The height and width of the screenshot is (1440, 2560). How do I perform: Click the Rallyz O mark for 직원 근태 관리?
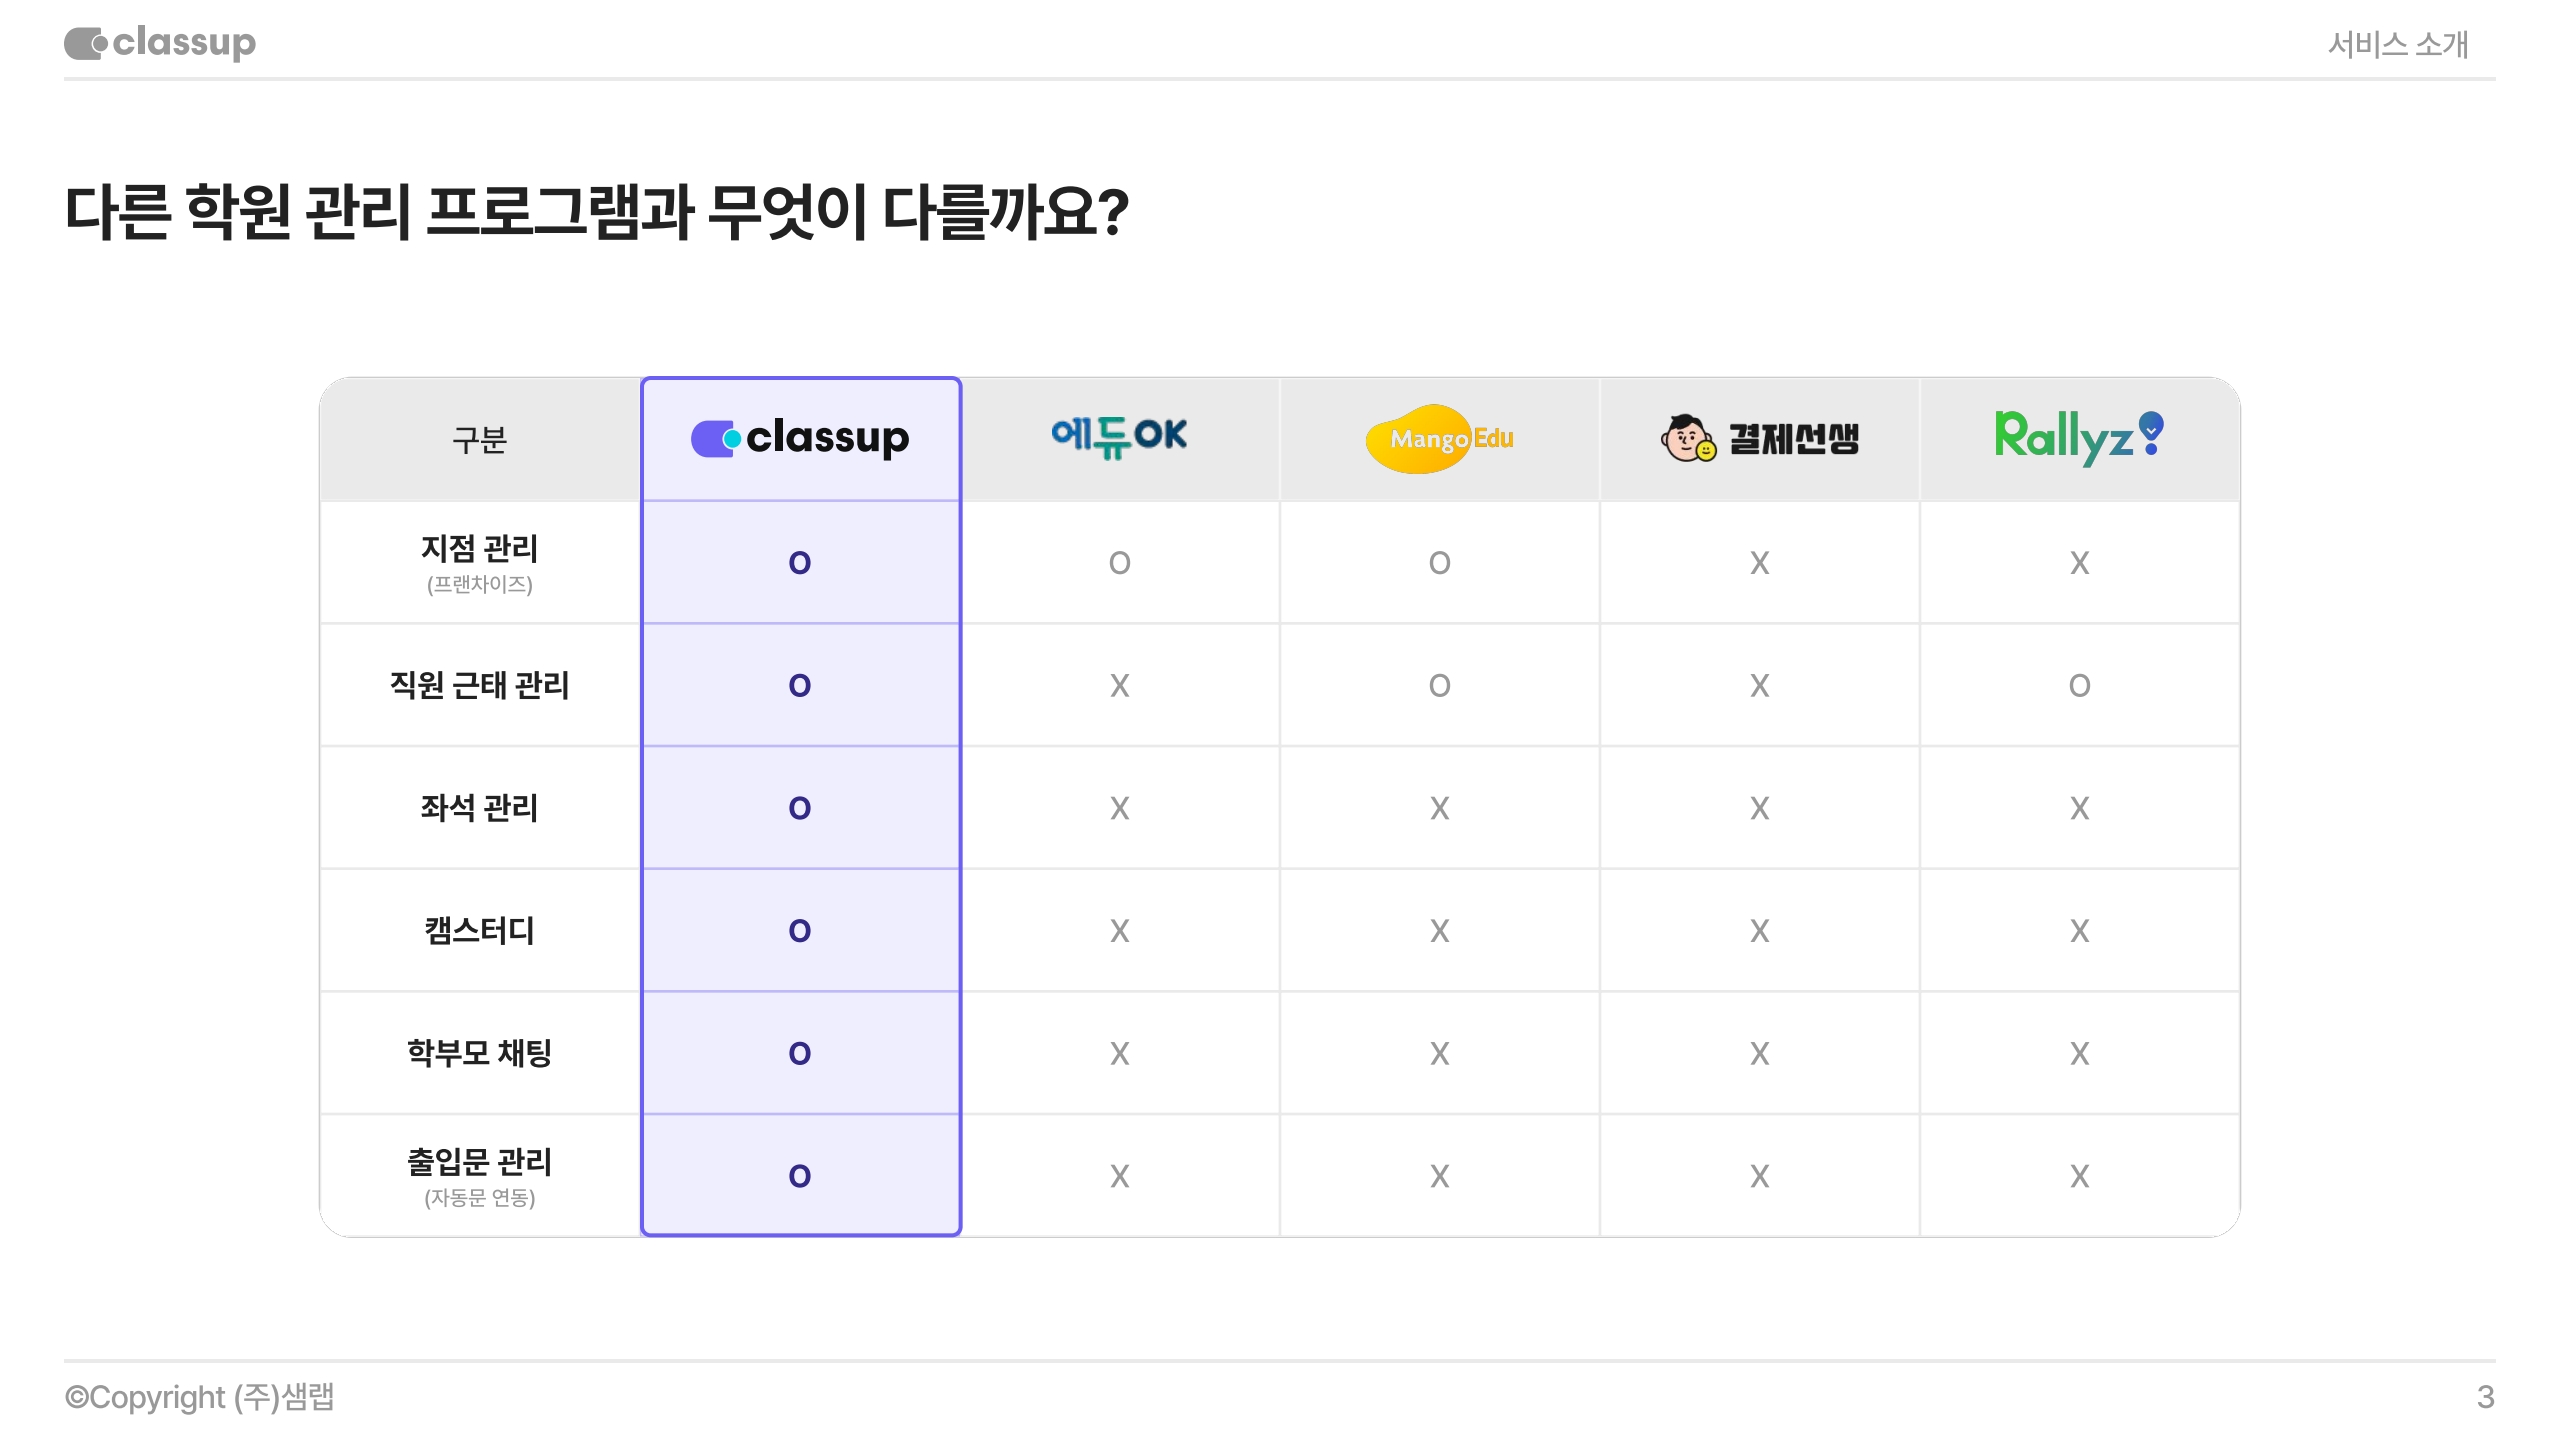(2079, 686)
